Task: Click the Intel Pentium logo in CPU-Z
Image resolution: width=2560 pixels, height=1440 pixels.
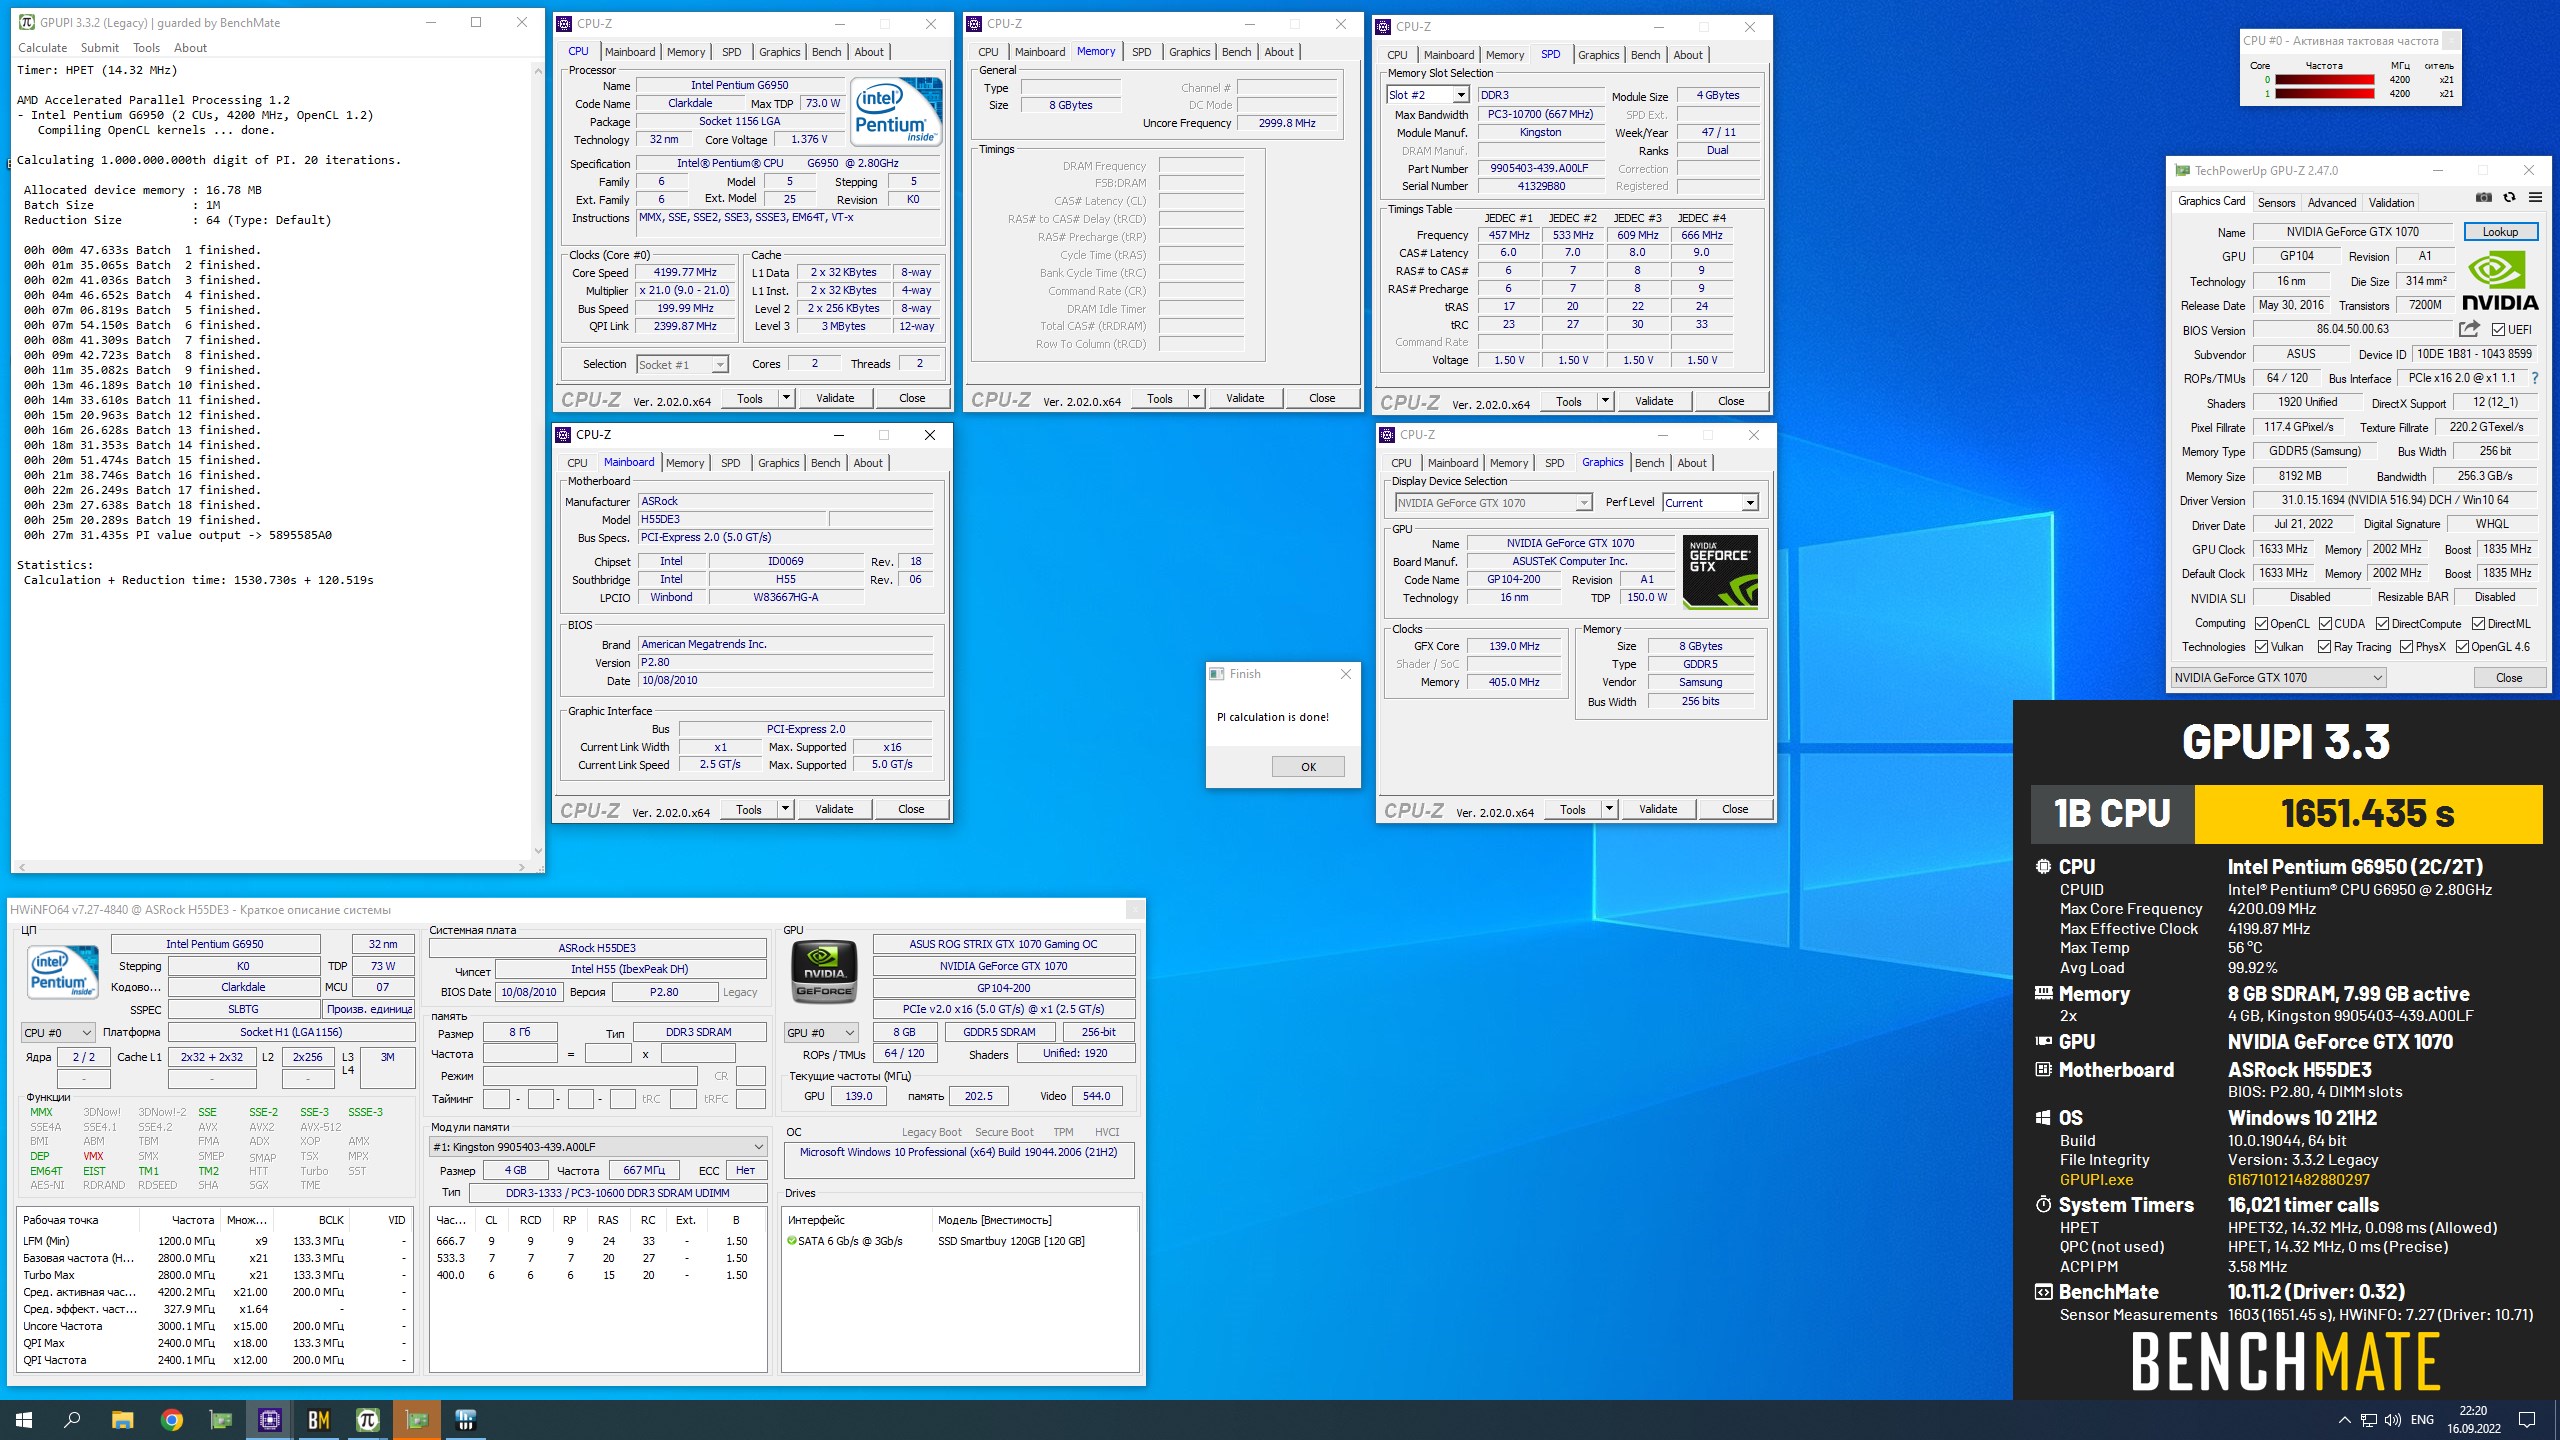Action: (896, 111)
